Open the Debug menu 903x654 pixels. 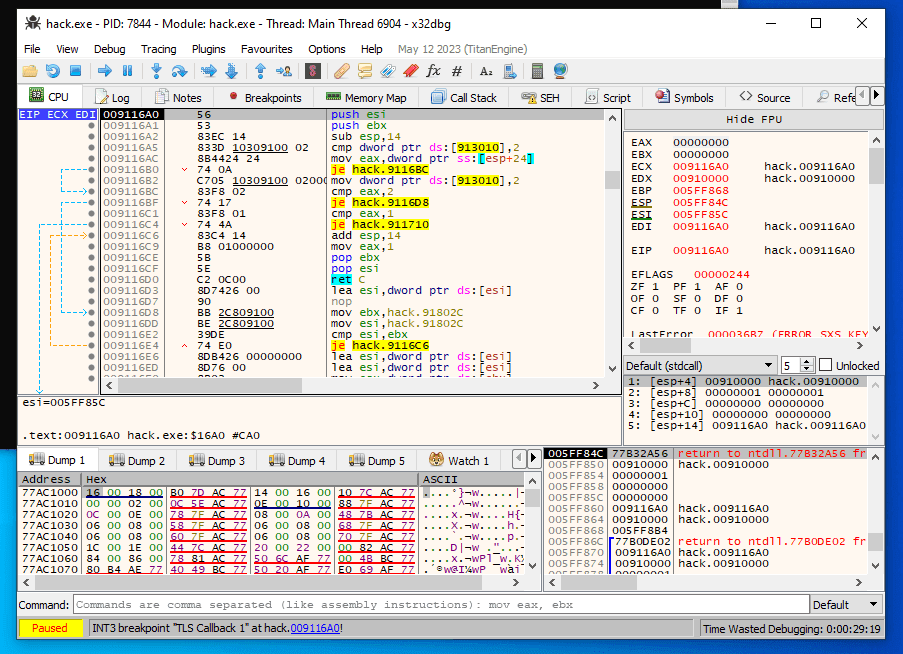(x=109, y=48)
